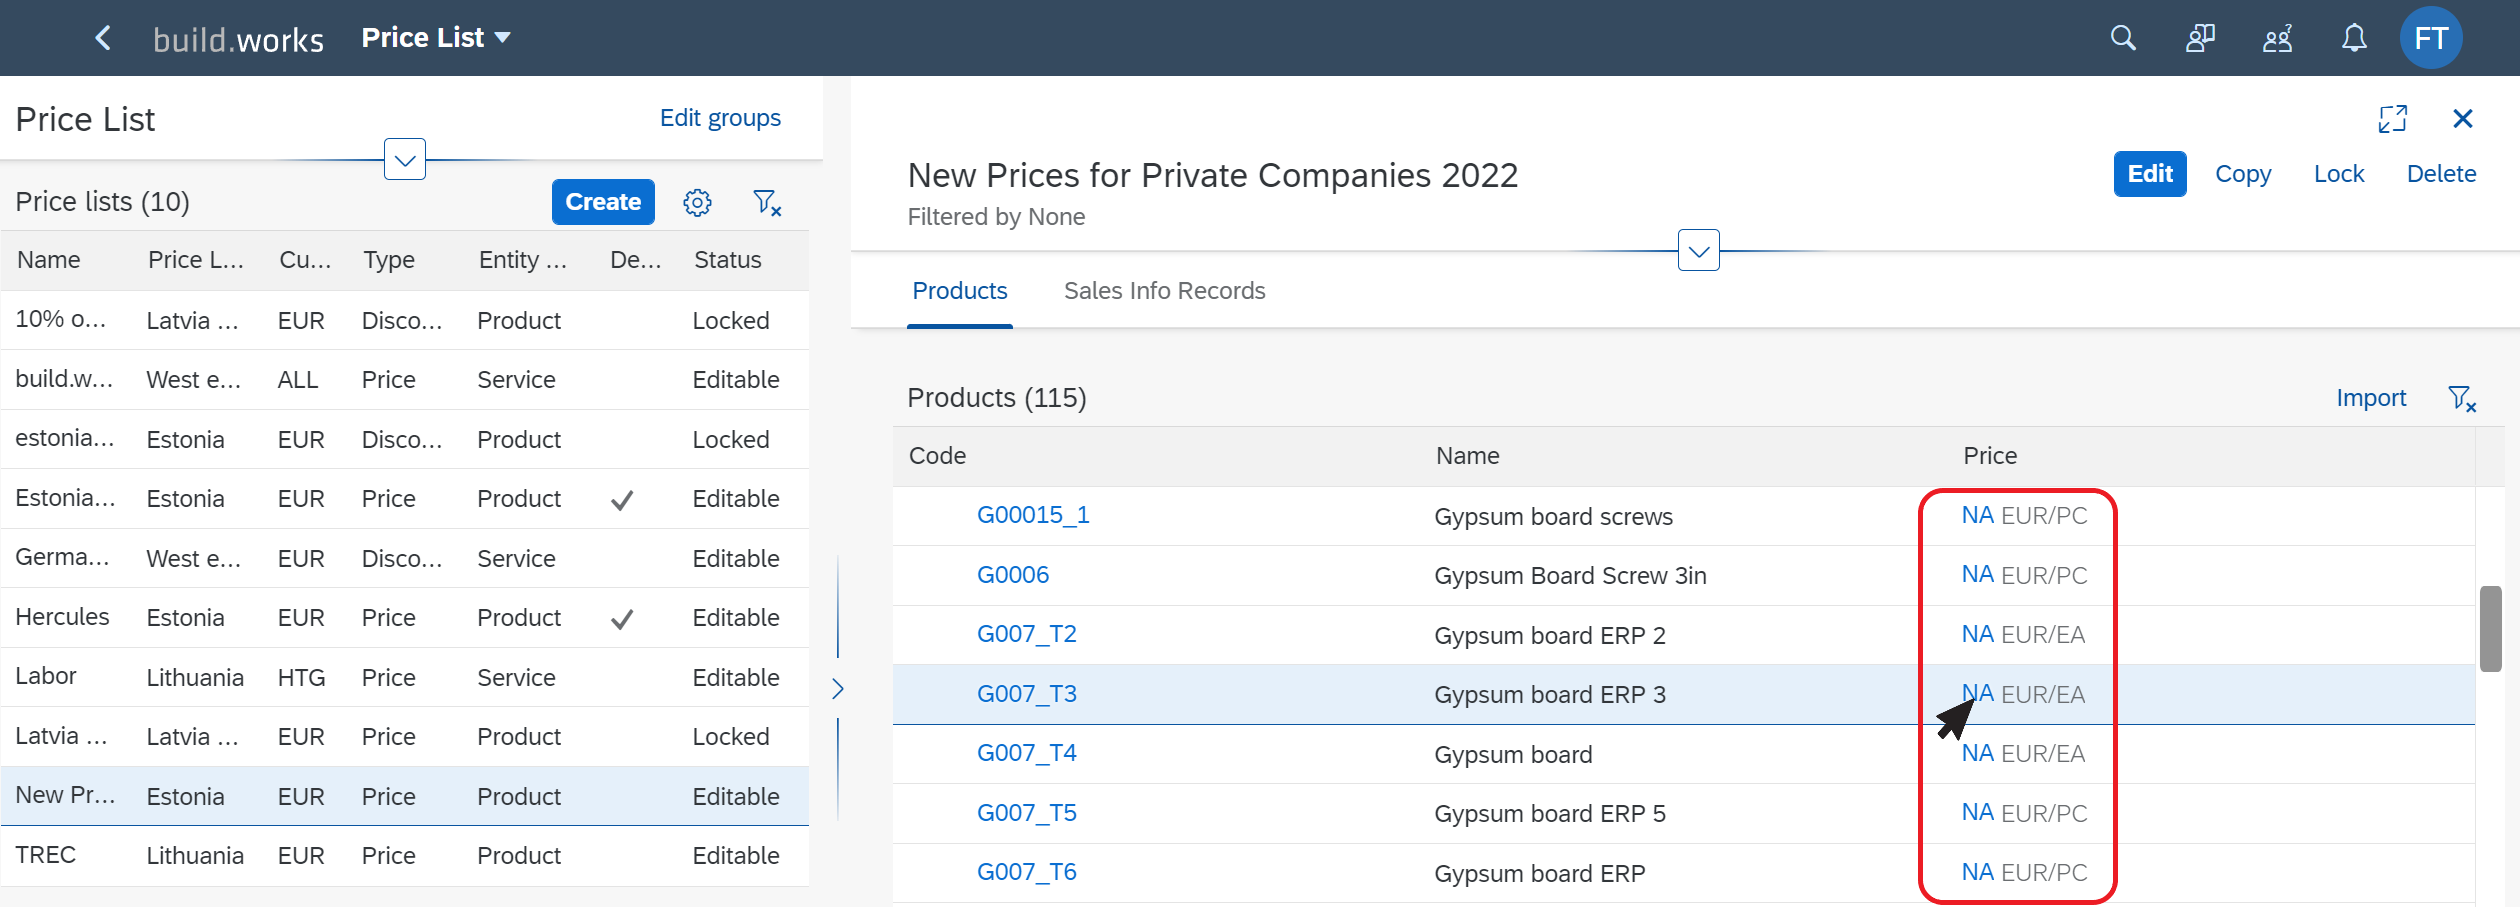Open the Price List header dropdown
The image size is (2520, 907).
[436, 38]
